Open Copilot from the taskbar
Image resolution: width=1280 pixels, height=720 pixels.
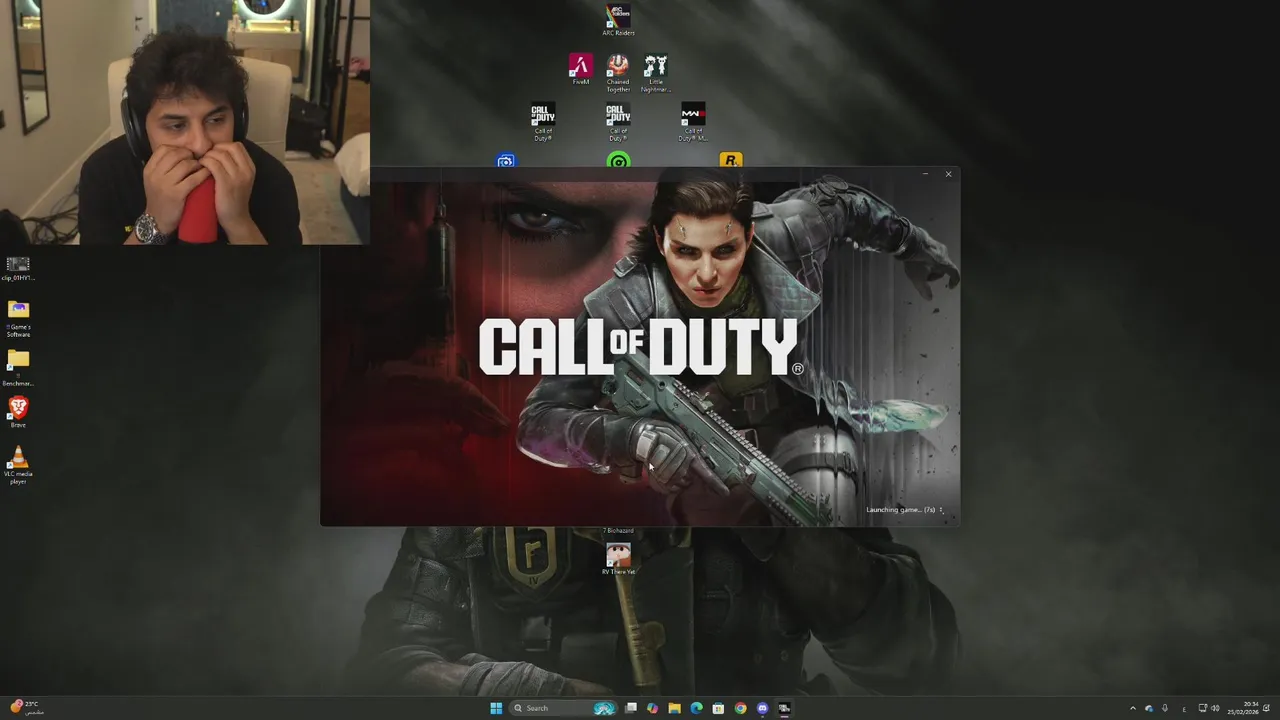click(653, 708)
